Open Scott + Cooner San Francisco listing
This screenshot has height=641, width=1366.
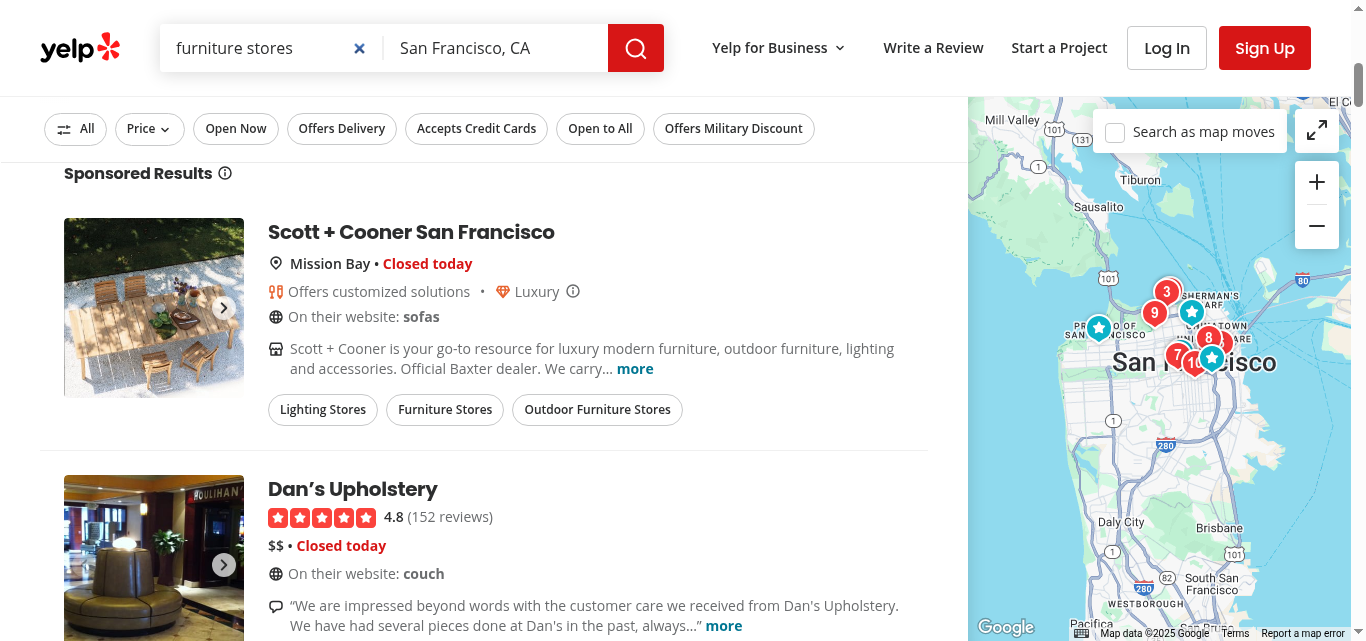[411, 232]
